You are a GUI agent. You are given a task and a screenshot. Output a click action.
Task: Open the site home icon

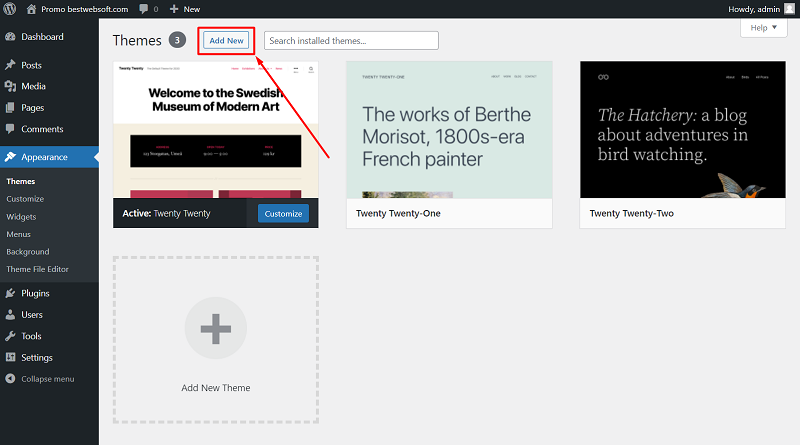coord(31,9)
